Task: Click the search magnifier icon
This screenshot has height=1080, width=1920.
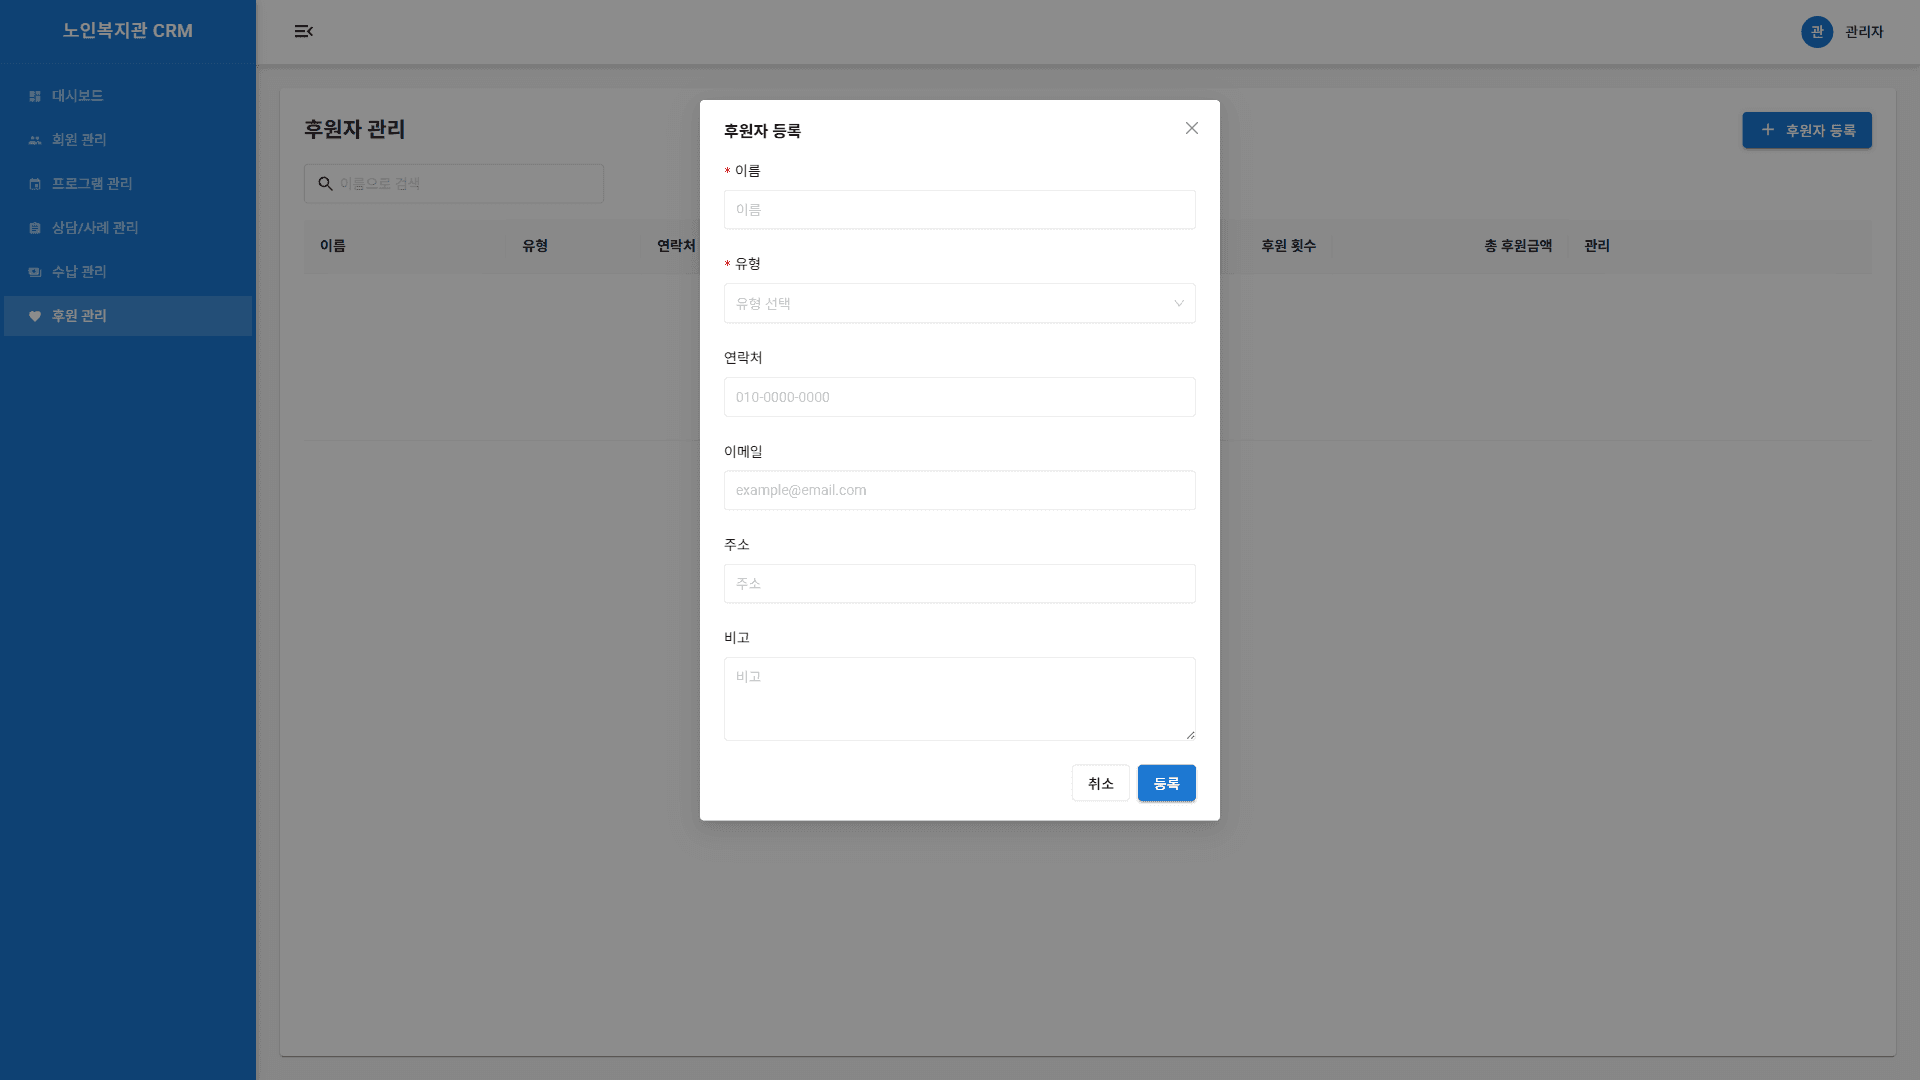Action: pos(325,184)
